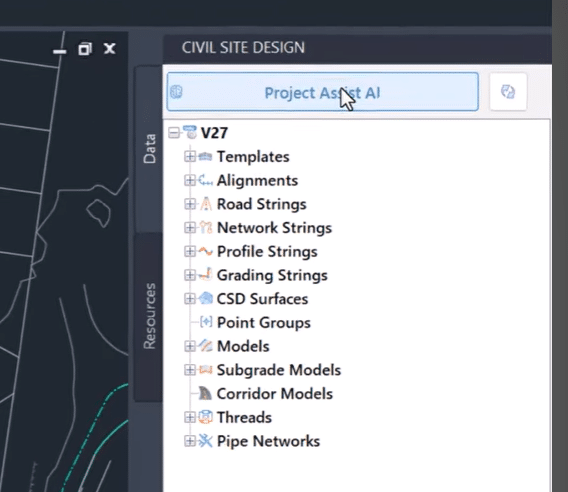Click the brain icon on Project Assist button

click(x=176, y=92)
